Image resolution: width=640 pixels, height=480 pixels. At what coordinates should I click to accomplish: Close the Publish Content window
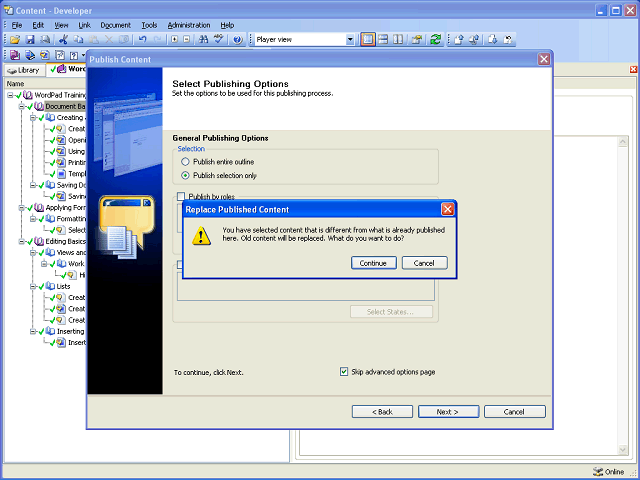(x=544, y=60)
